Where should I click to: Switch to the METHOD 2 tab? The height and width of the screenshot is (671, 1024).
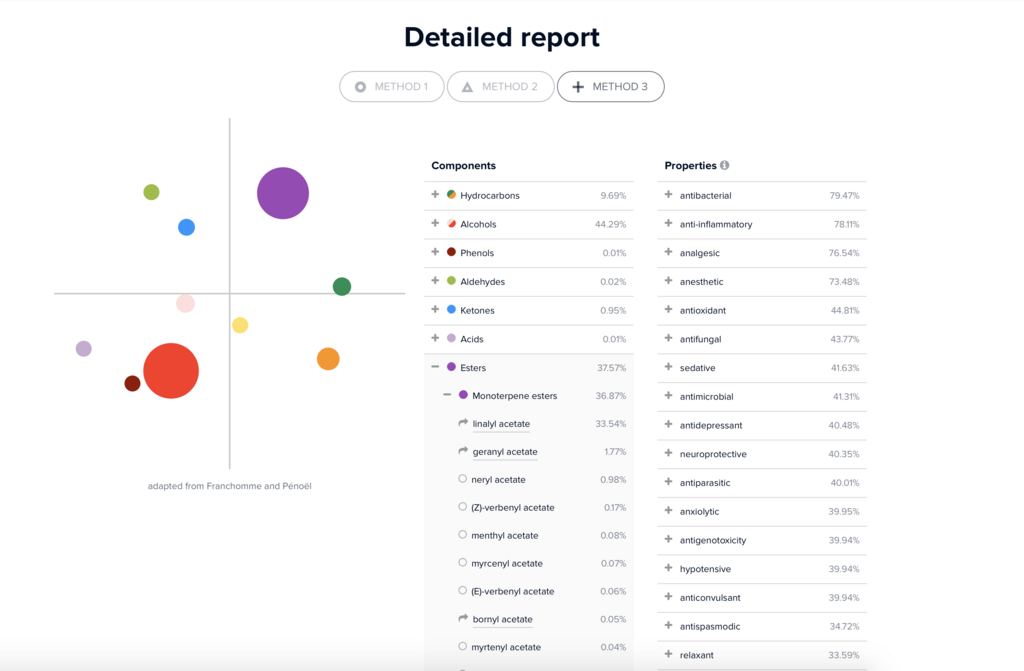click(500, 86)
